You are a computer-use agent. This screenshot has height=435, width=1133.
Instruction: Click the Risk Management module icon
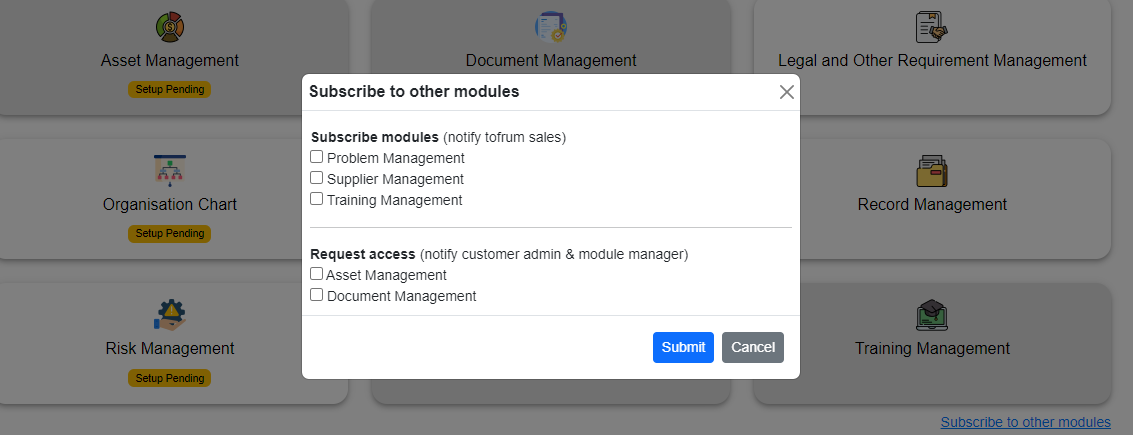[x=170, y=315]
